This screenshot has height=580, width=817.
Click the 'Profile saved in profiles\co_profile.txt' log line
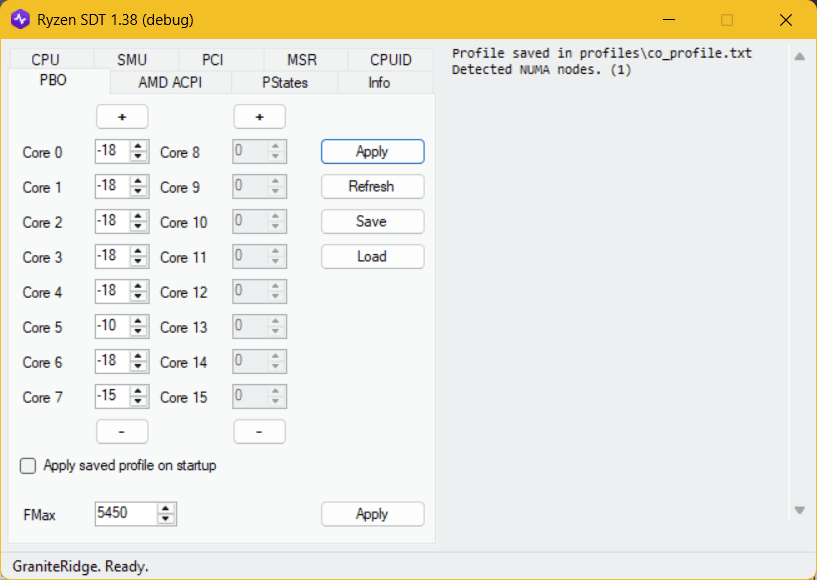coord(602,53)
